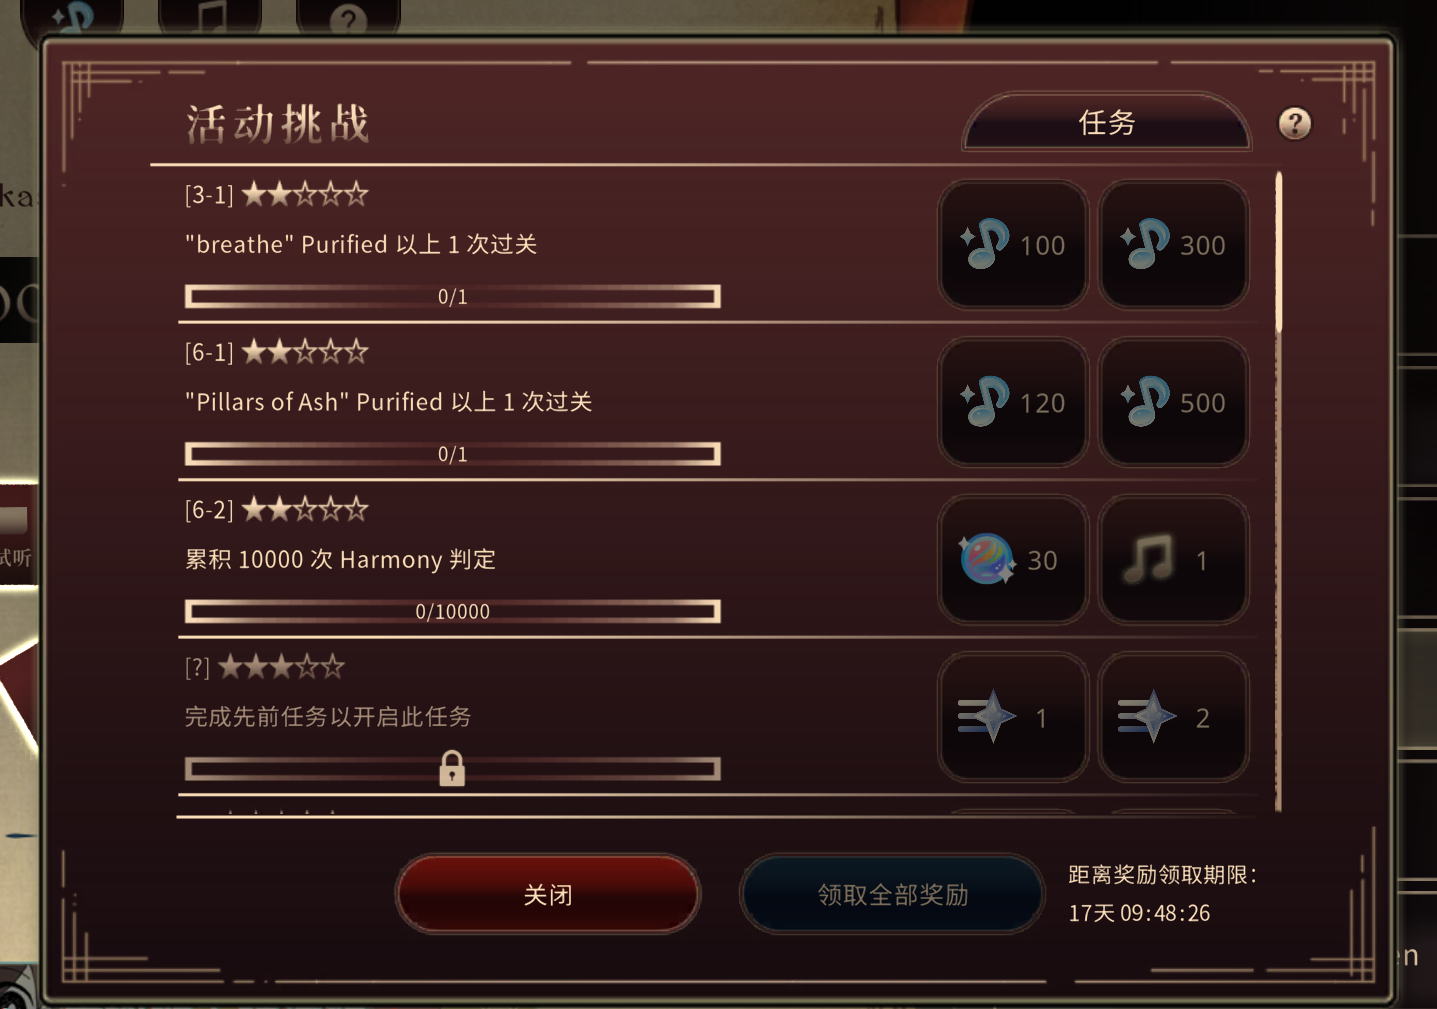Select the 120 note reward for Pillars of Ash
This screenshot has width=1437, height=1009.
(1013, 402)
